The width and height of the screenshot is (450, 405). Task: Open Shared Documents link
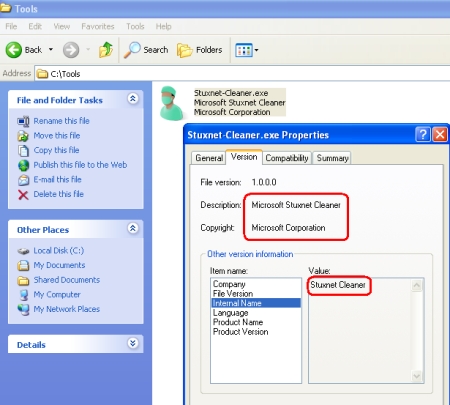coord(67,280)
